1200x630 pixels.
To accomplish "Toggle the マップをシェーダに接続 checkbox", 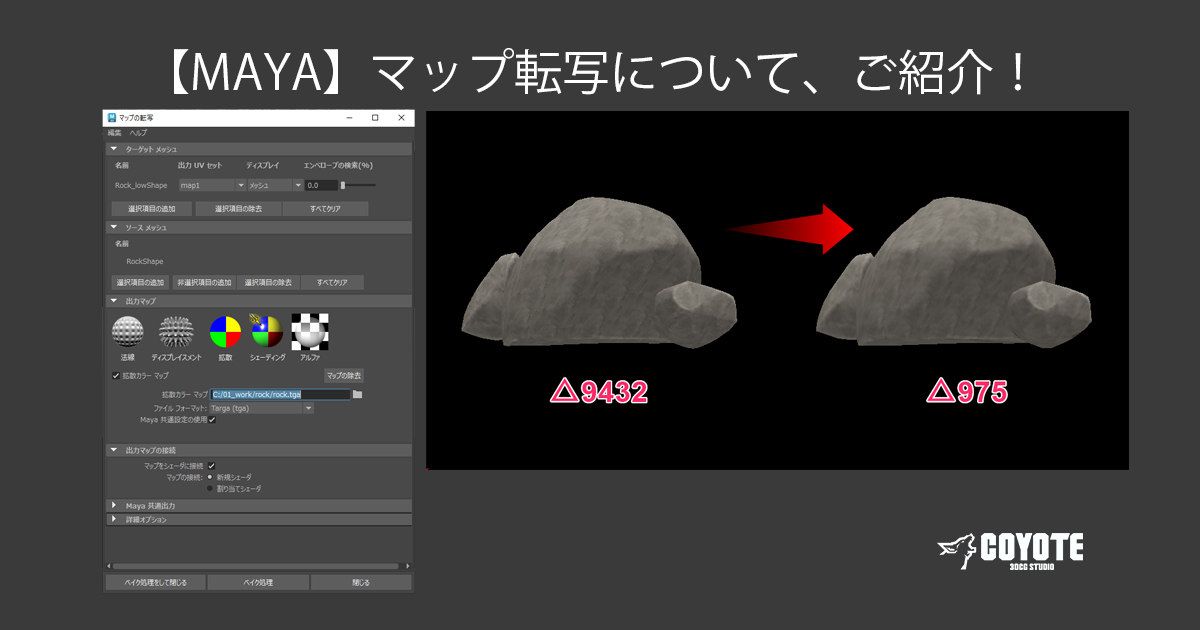I will click(212, 466).
